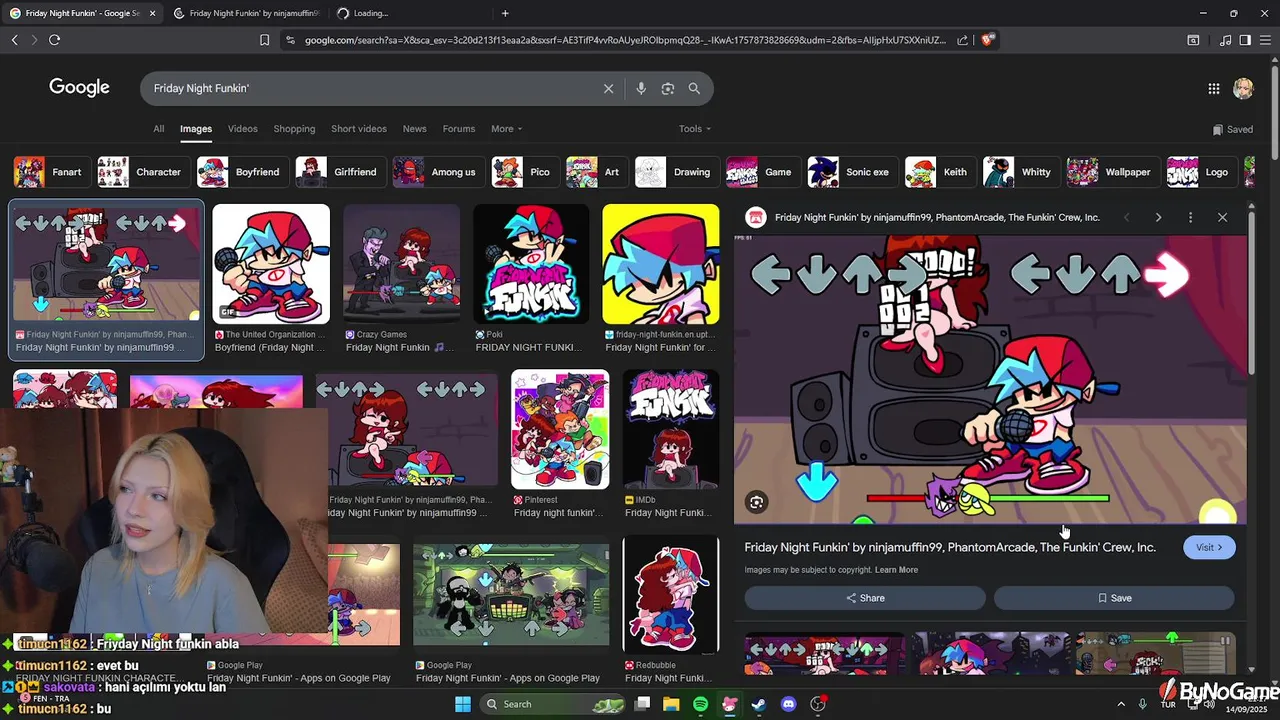Close the image preview panel

point(1222,217)
